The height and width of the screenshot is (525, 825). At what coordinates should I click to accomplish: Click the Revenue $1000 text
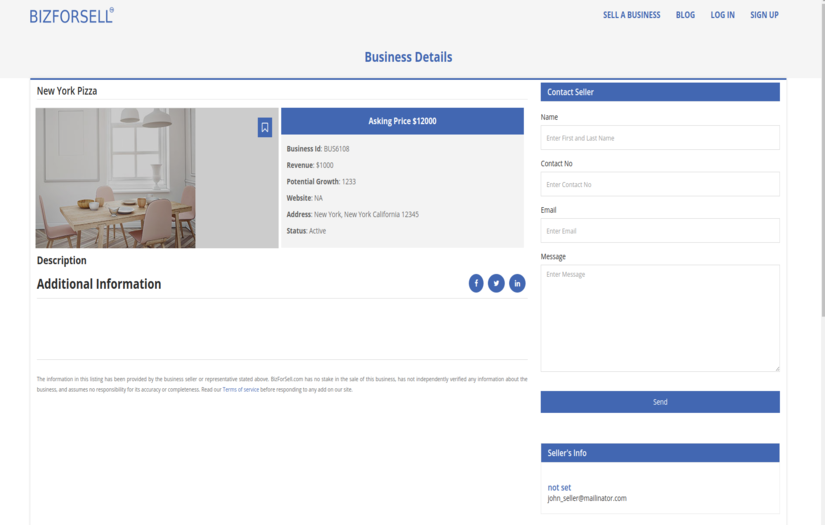[310, 165]
